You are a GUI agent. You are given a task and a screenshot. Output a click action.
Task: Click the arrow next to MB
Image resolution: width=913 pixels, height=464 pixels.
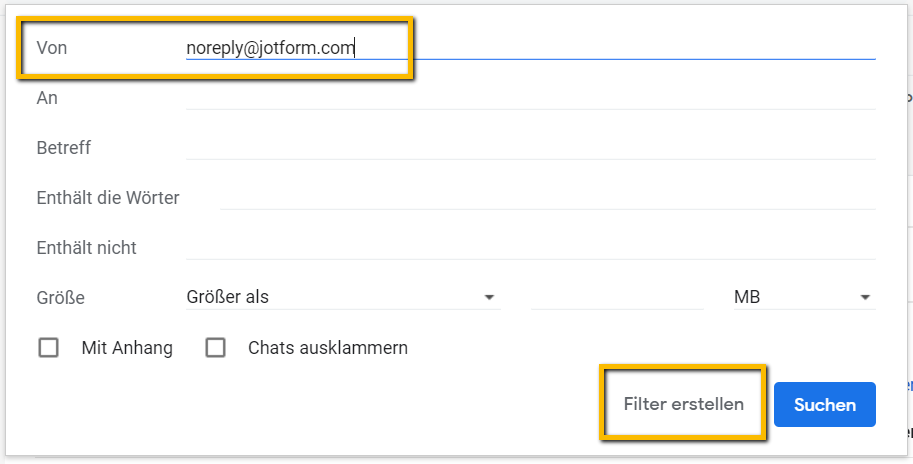click(x=864, y=298)
